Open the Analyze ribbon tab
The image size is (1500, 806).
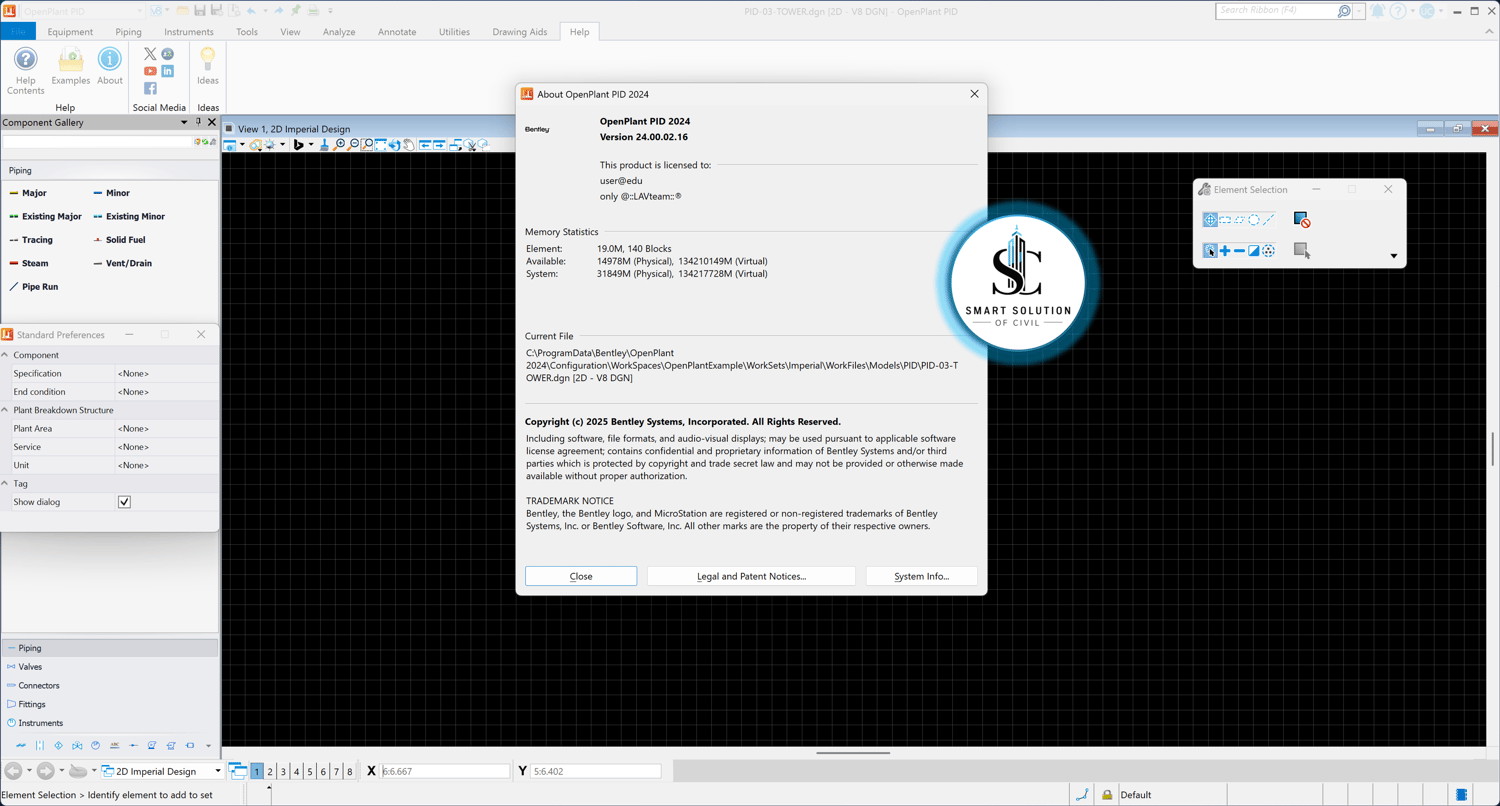click(339, 32)
